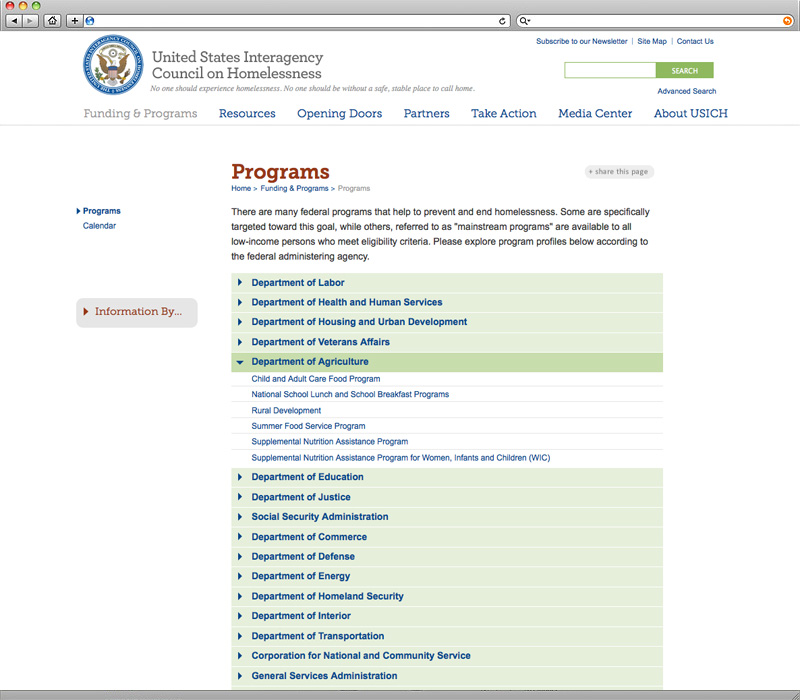Expand Department of Homeland Security section

pos(447,596)
